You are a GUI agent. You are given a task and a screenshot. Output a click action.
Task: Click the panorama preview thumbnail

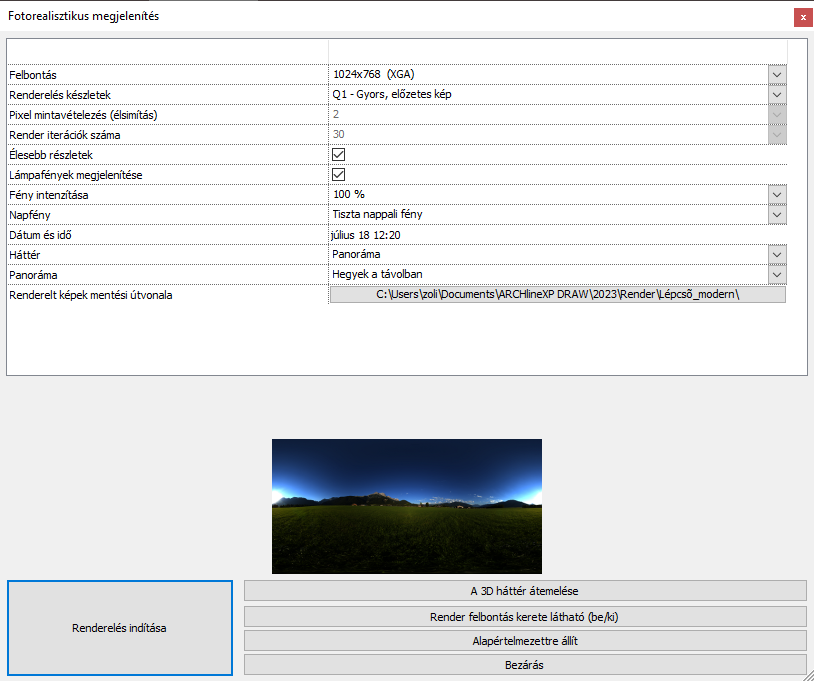click(x=406, y=506)
